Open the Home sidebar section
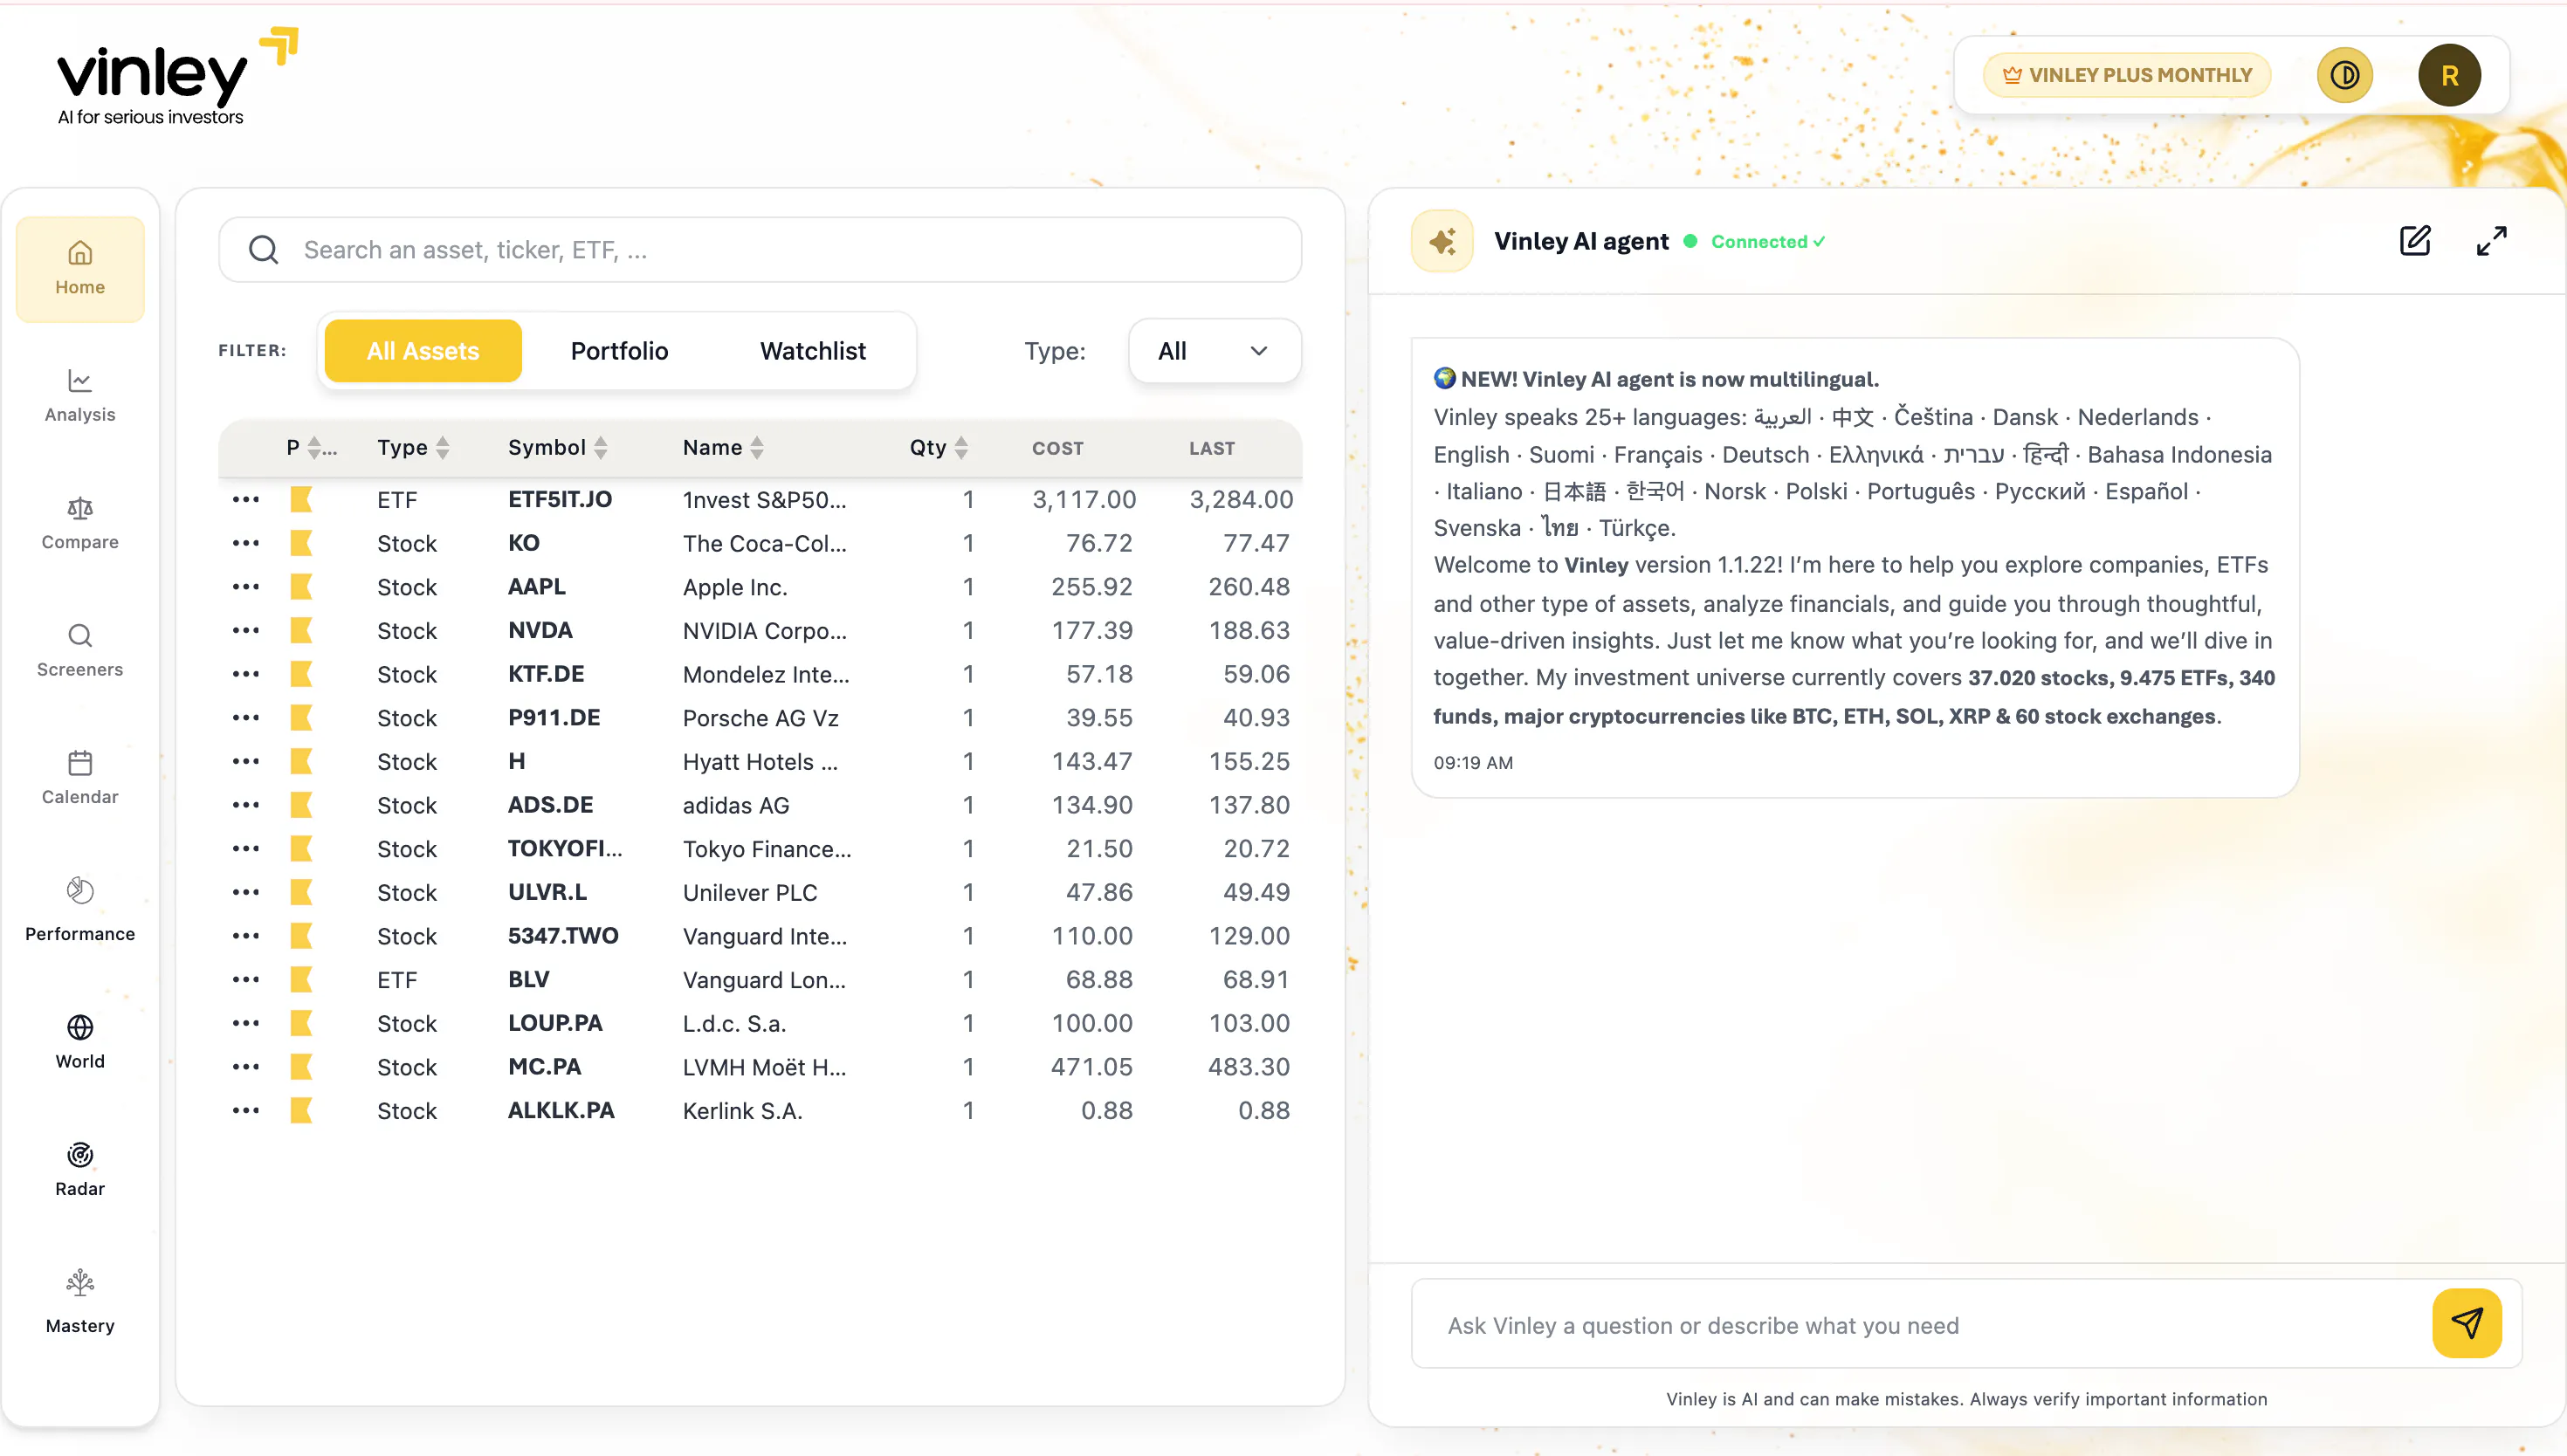This screenshot has width=2567, height=1456. point(80,269)
